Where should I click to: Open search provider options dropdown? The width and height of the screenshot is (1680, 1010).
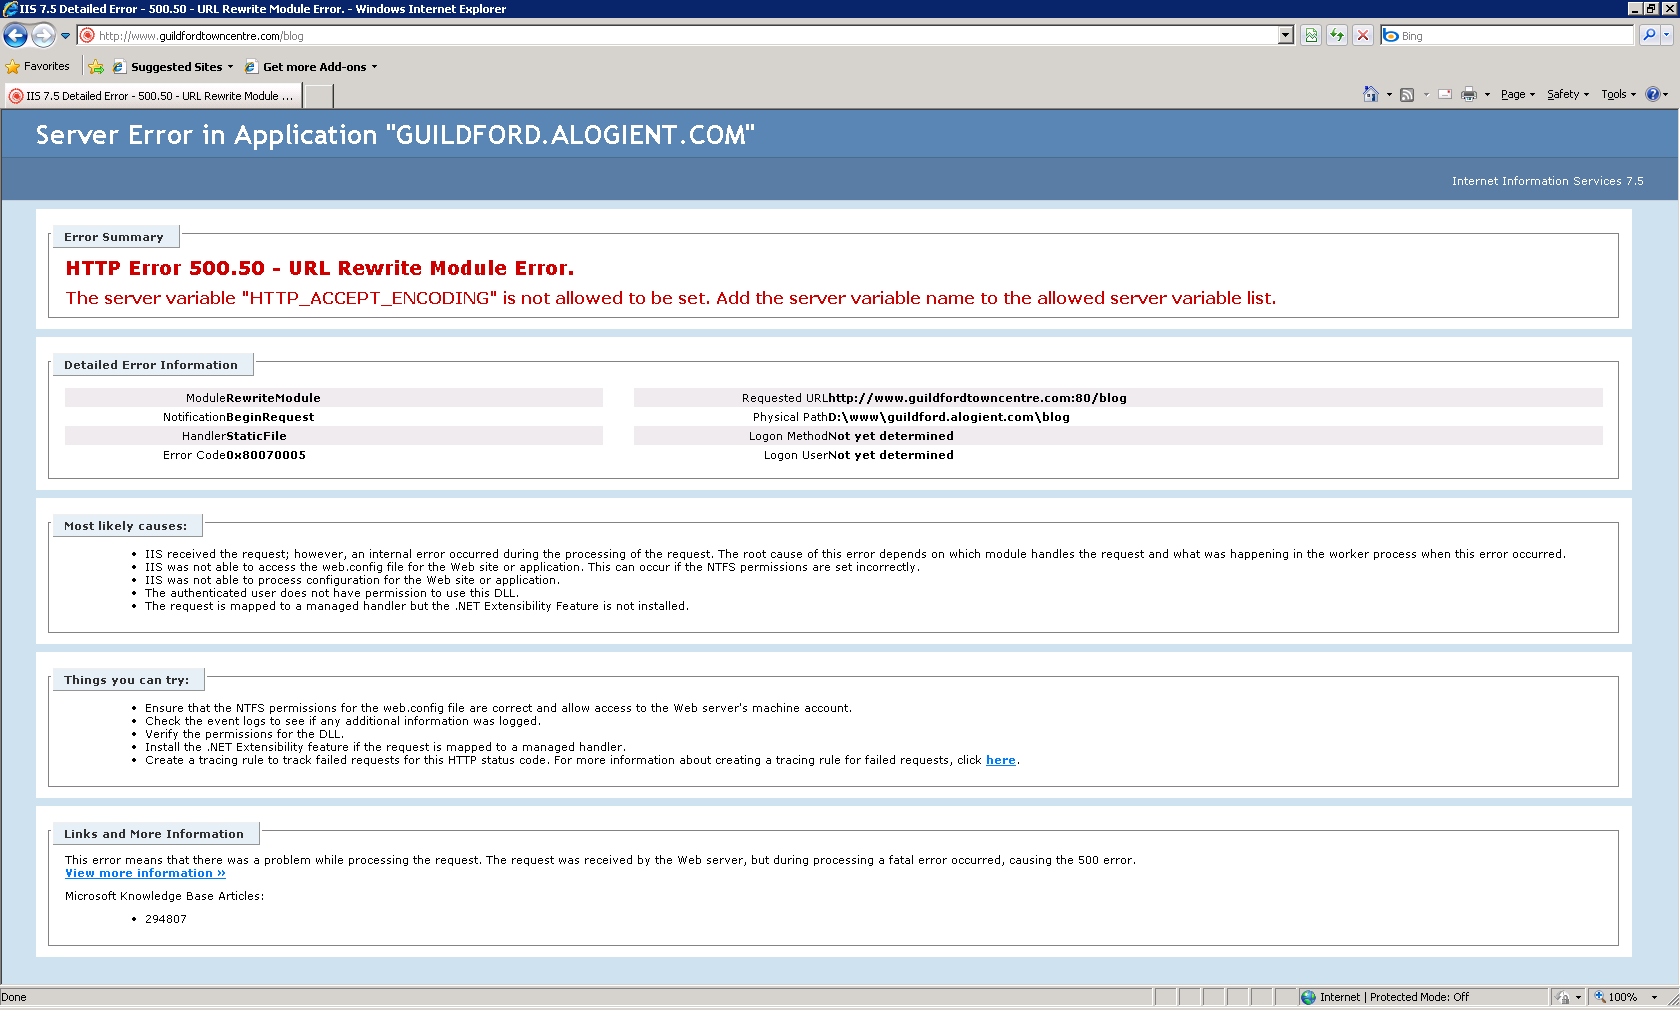(x=1667, y=35)
